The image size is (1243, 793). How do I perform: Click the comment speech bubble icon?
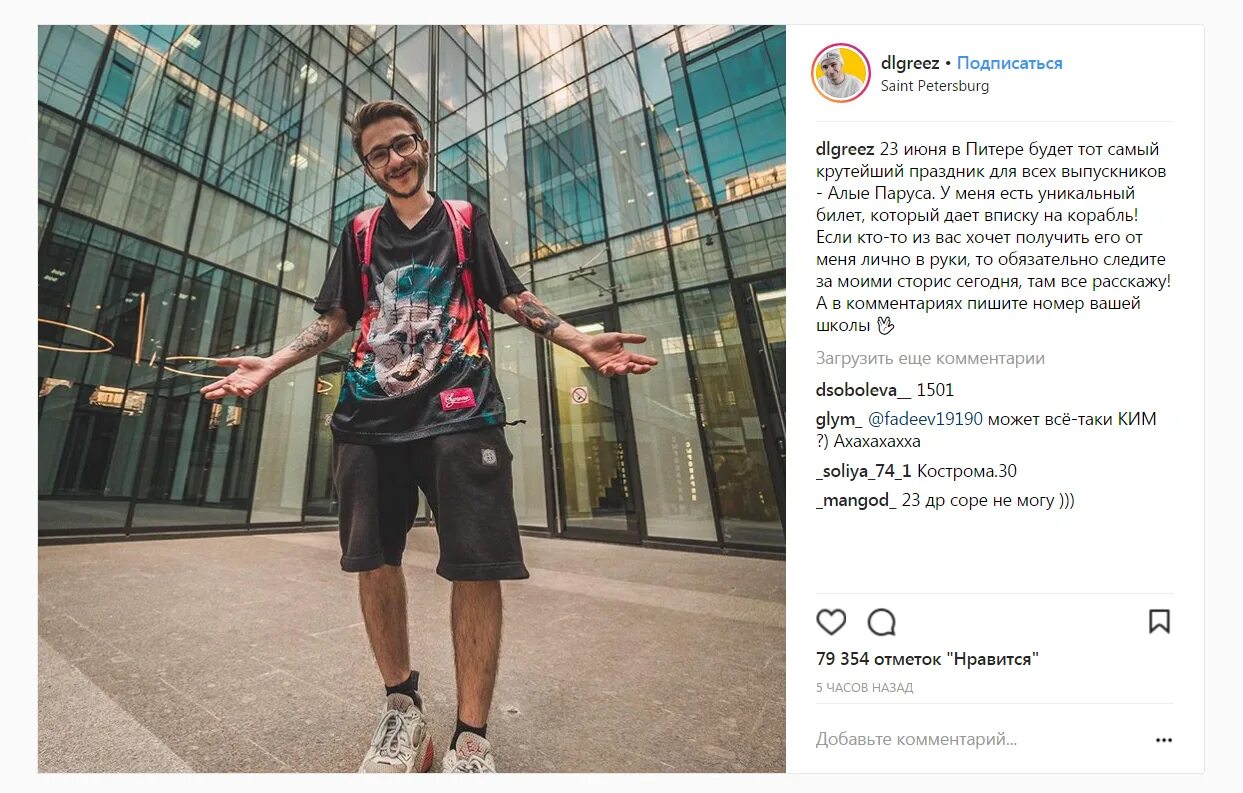881,622
